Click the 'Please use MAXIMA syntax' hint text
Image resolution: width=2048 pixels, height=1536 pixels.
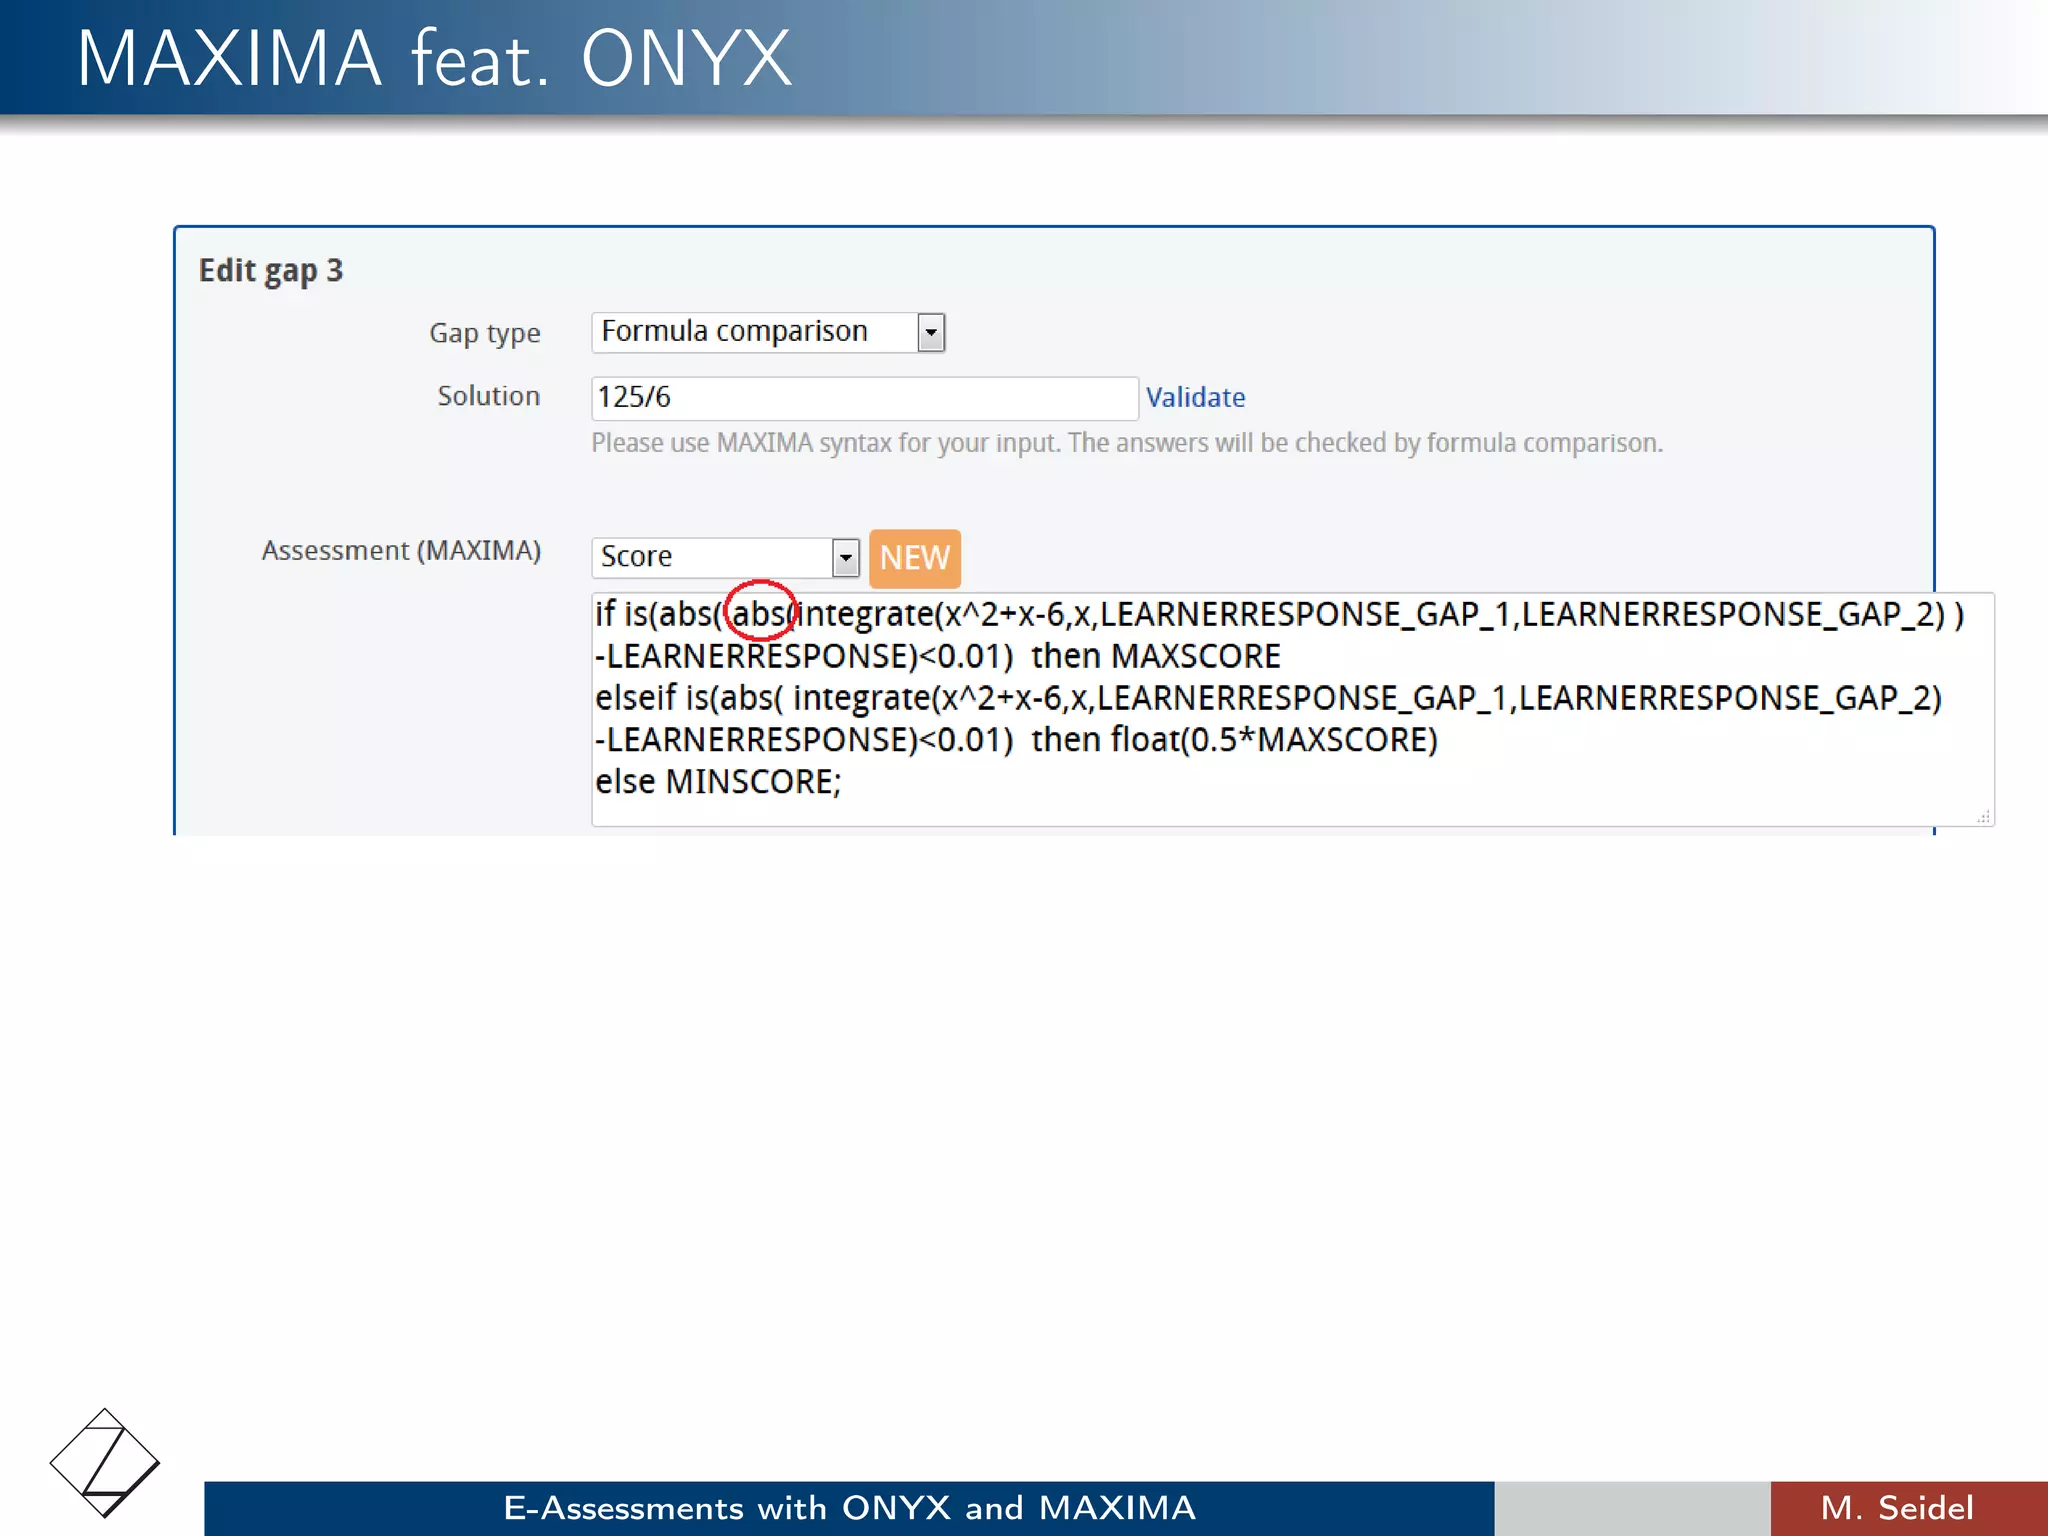tap(1126, 443)
